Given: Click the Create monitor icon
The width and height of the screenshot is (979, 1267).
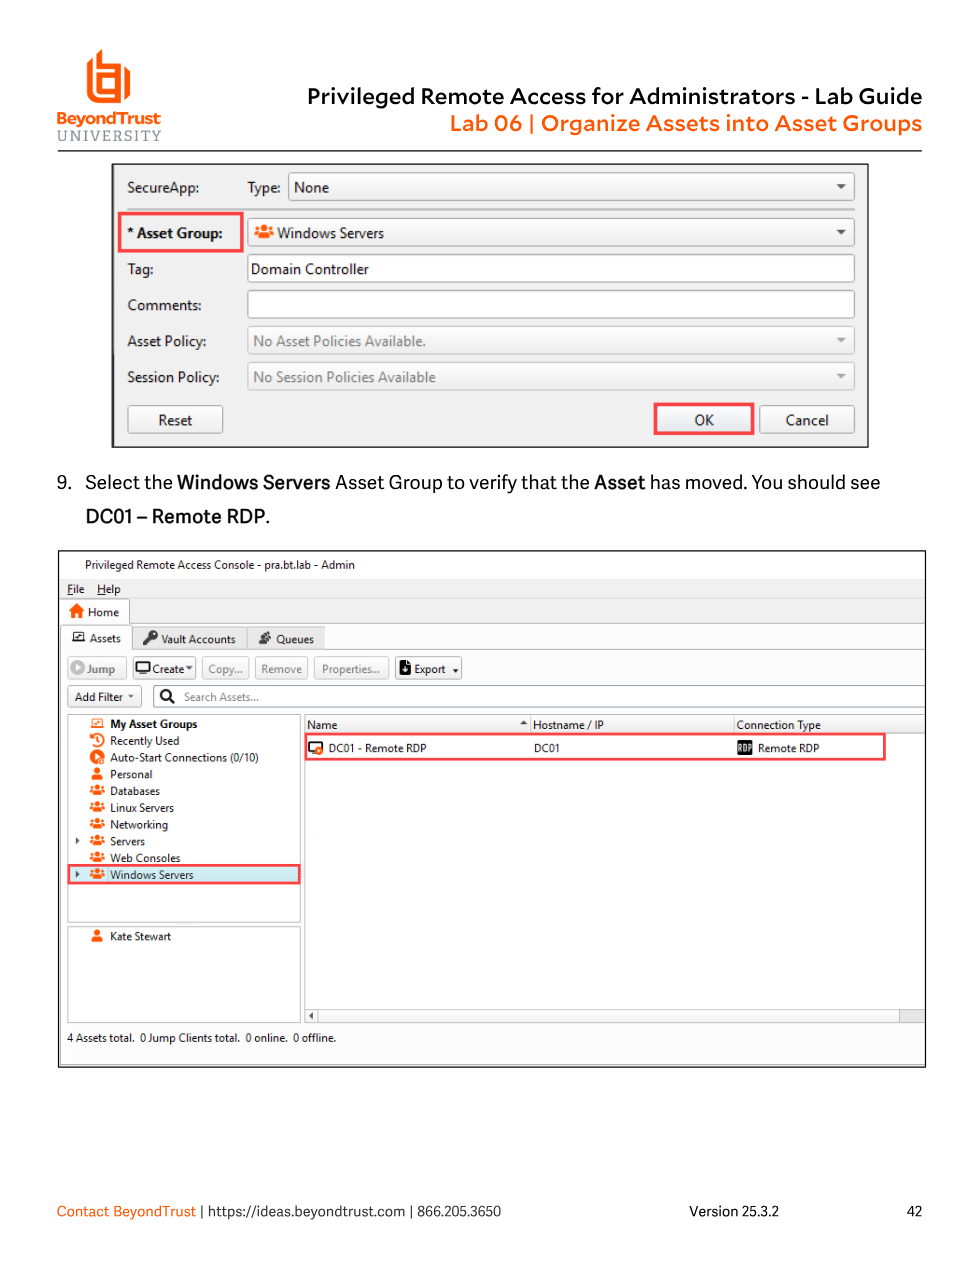Looking at the screenshot, I should pyautogui.click(x=143, y=668).
